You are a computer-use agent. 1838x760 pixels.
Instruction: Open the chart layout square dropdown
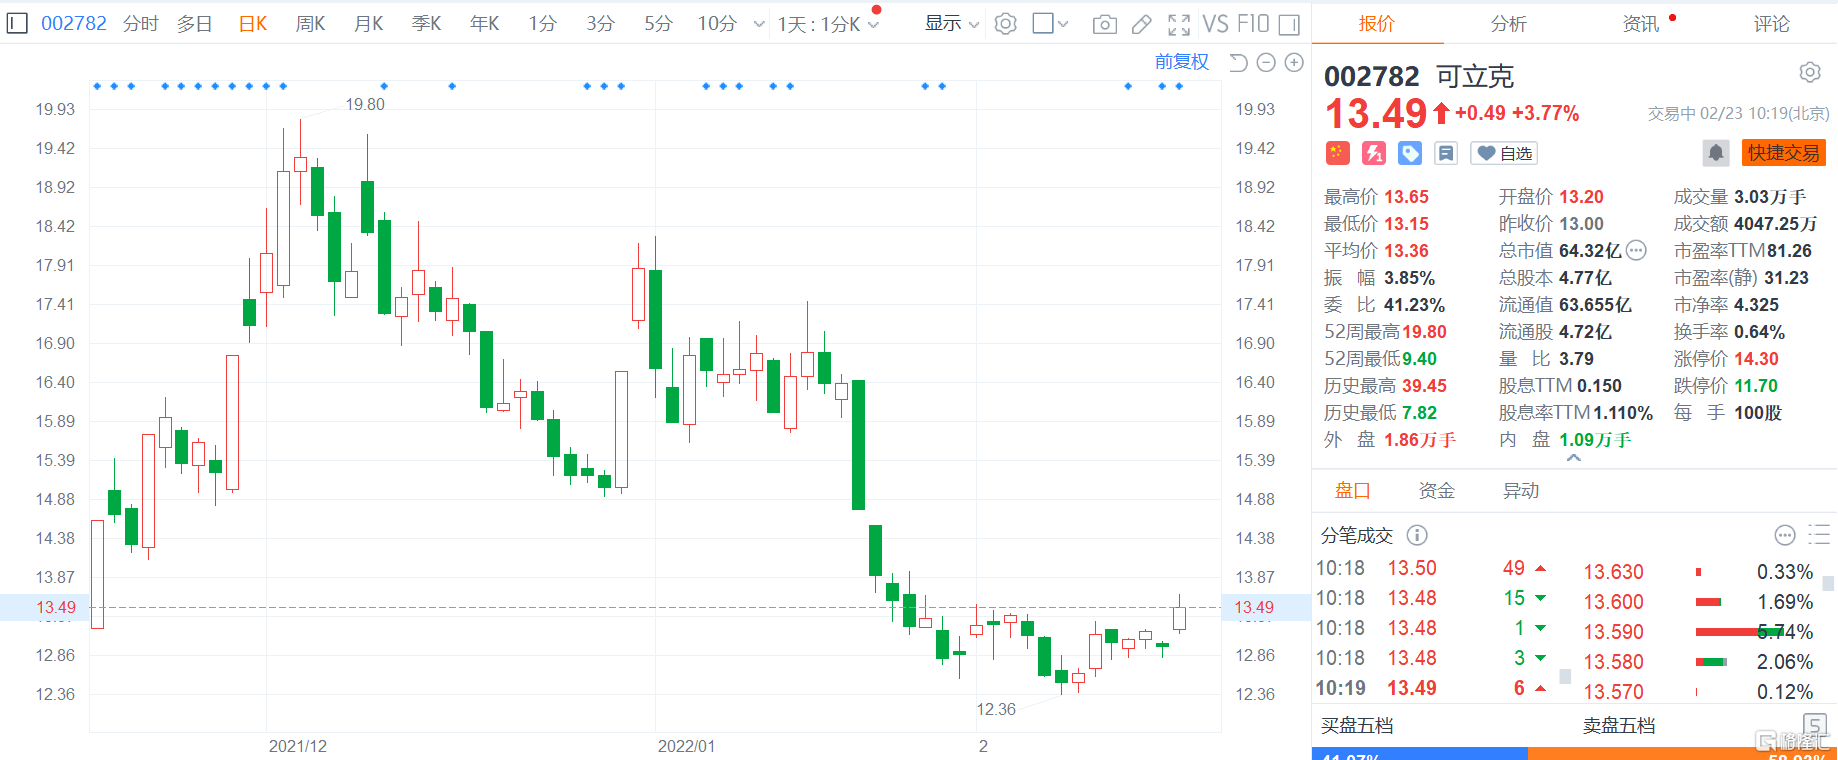[1051, 23]
